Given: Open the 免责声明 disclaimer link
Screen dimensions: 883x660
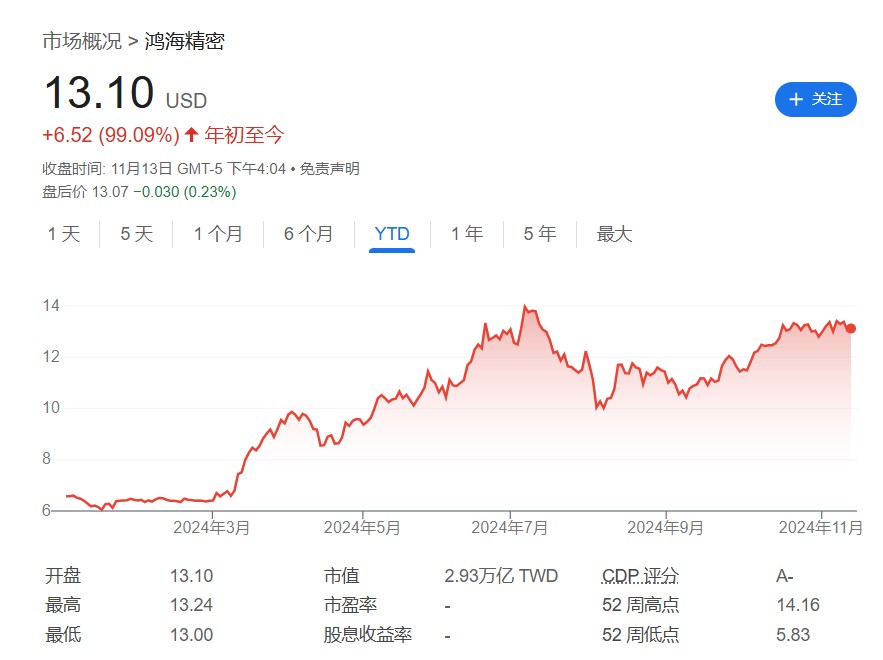Looking at the screenshot, I should [x=329, y=169].
